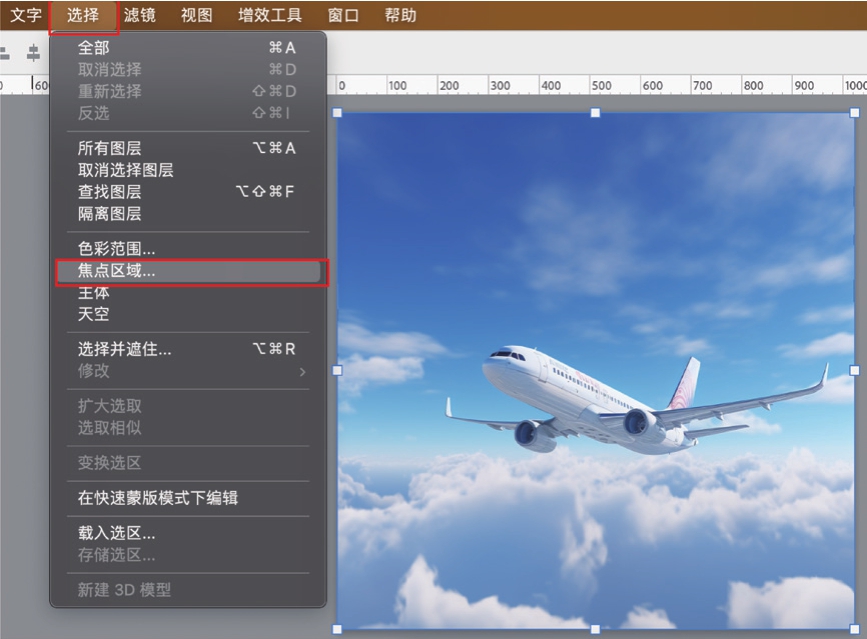Choose 天空 sky selection

point(188,314)
